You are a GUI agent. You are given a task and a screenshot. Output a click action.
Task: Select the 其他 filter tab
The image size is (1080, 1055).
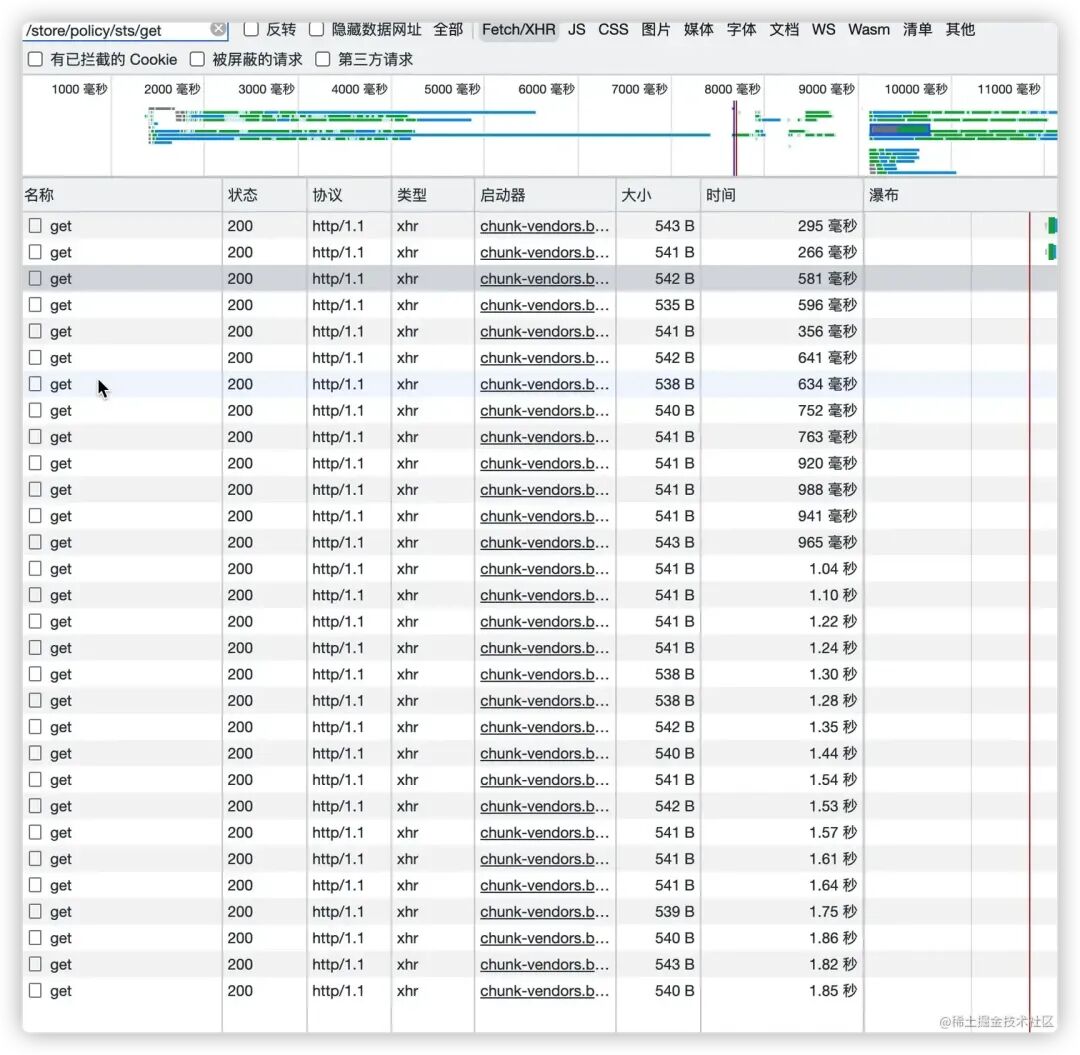[x=960, y=30]
